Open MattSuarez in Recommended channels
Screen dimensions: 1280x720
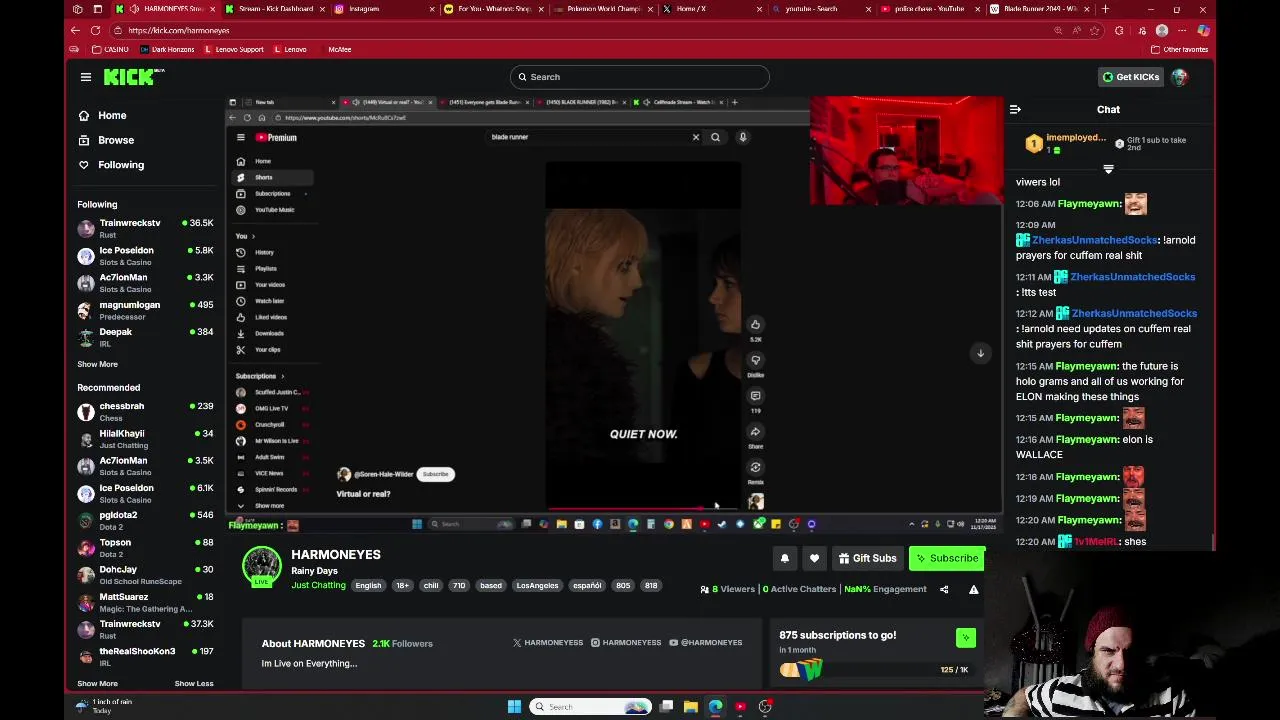[x=146, y=602]
